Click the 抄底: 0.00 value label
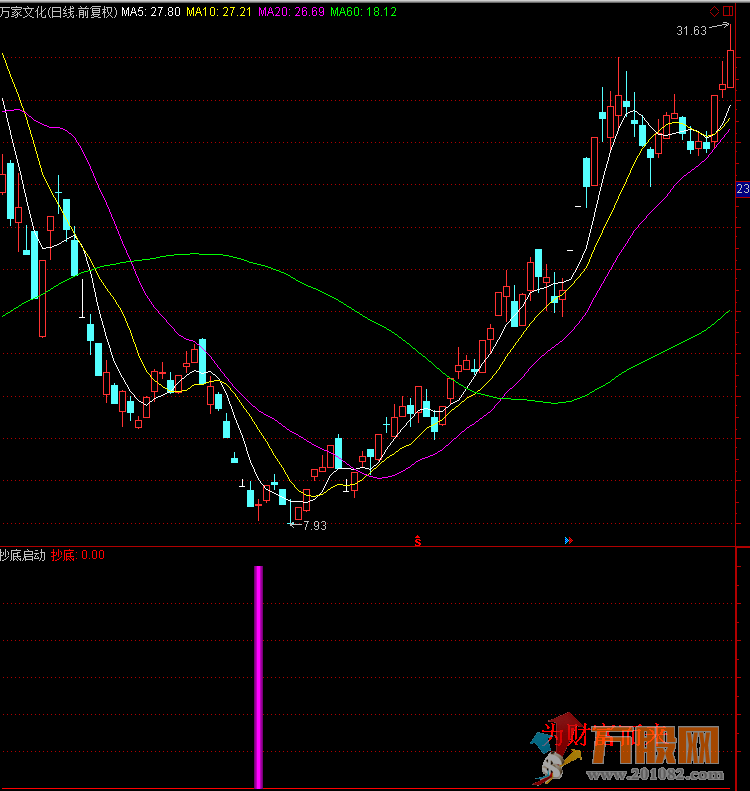The width and height of the screenshot is (750, 791). (x=78, y=555)
